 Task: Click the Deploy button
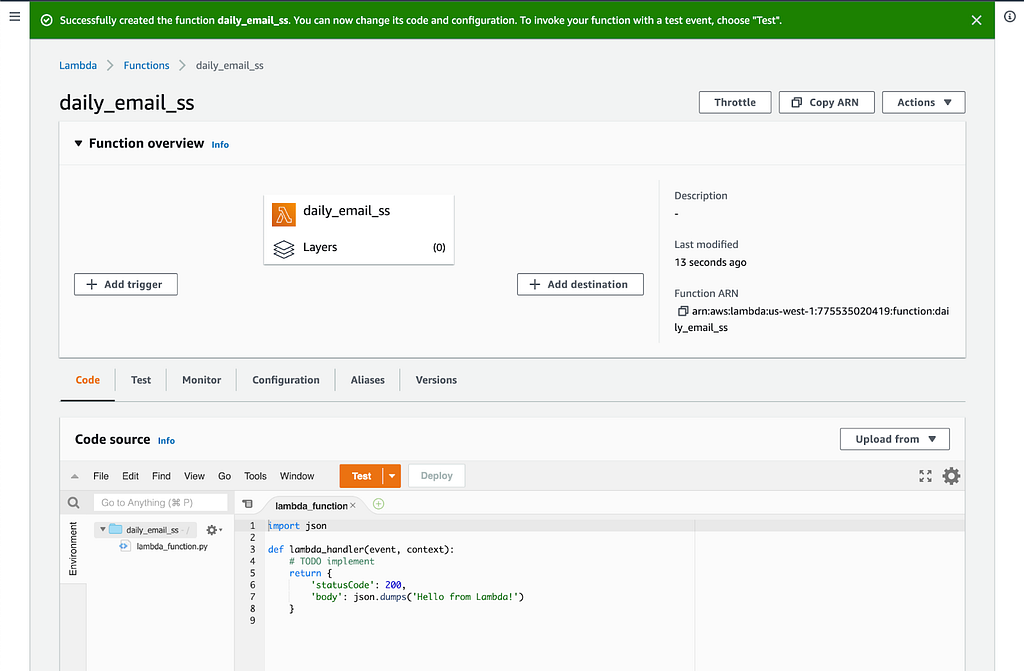436,476
